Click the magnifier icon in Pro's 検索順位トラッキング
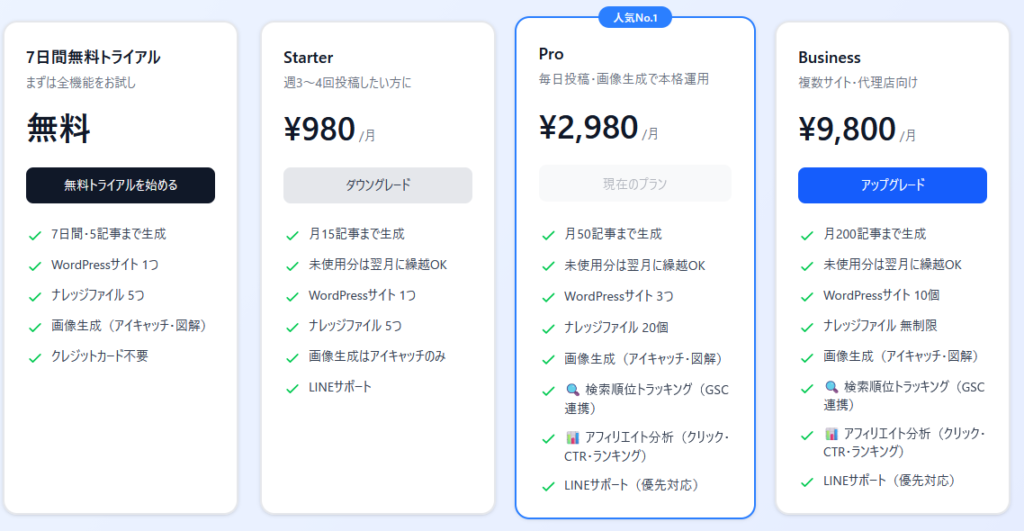The width and height of the screenshot is (1024, 531). click(x=573, y=390)
